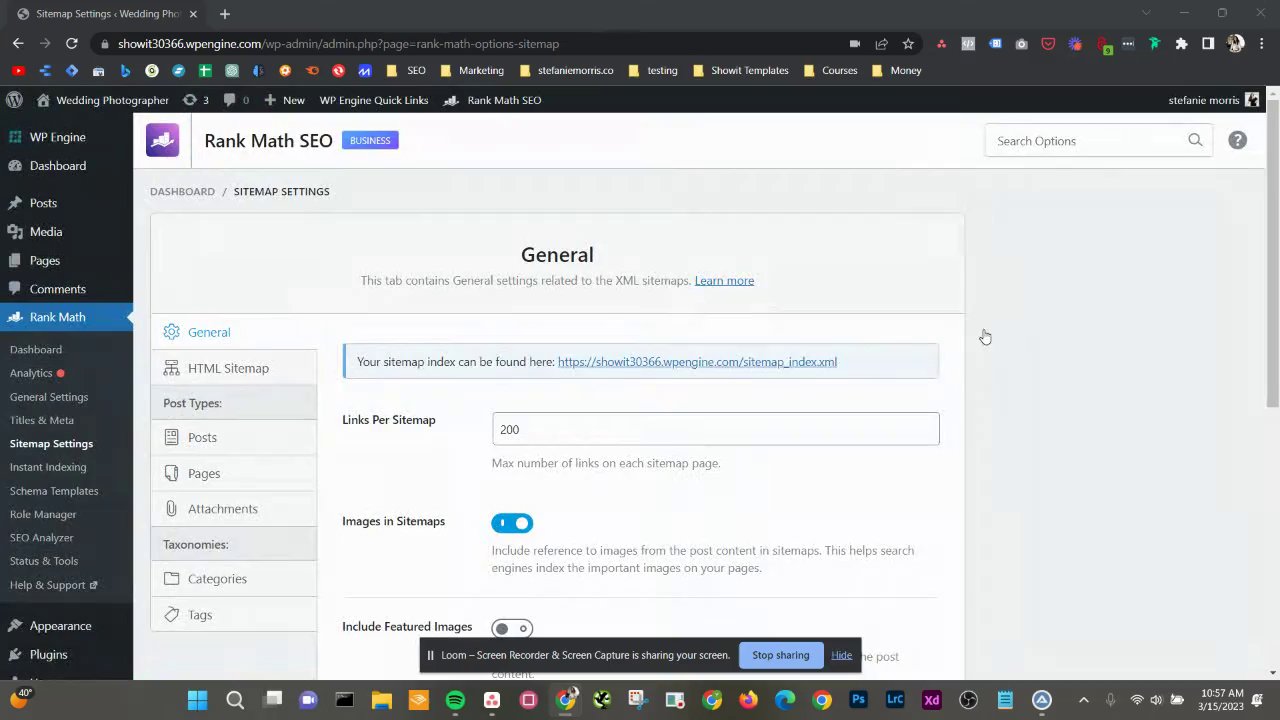Click the Windows taskbar search icon
The width and height of the screenshot is (1280, 720).
pos(235,700)
